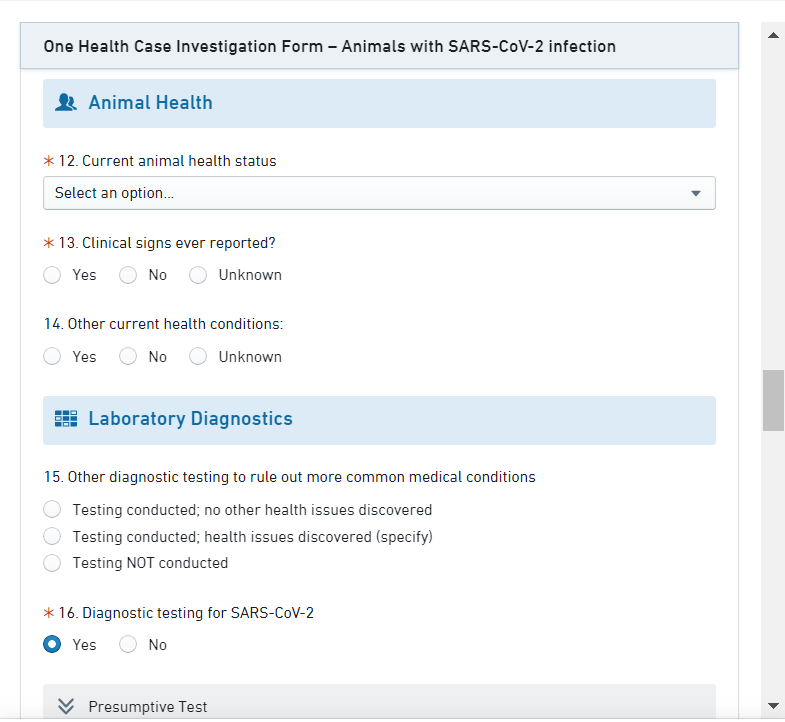Select No for Clinical signs ever reported
785x722 pixels.
(128, 275)
